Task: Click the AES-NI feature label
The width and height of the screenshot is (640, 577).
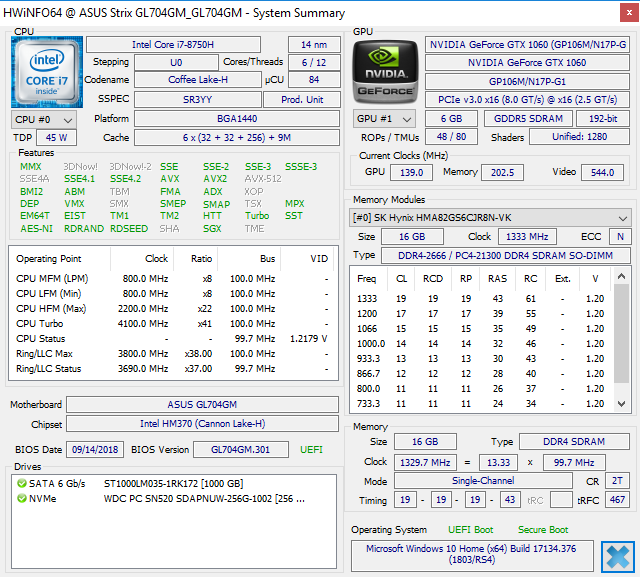Action: tap(37, 229)
